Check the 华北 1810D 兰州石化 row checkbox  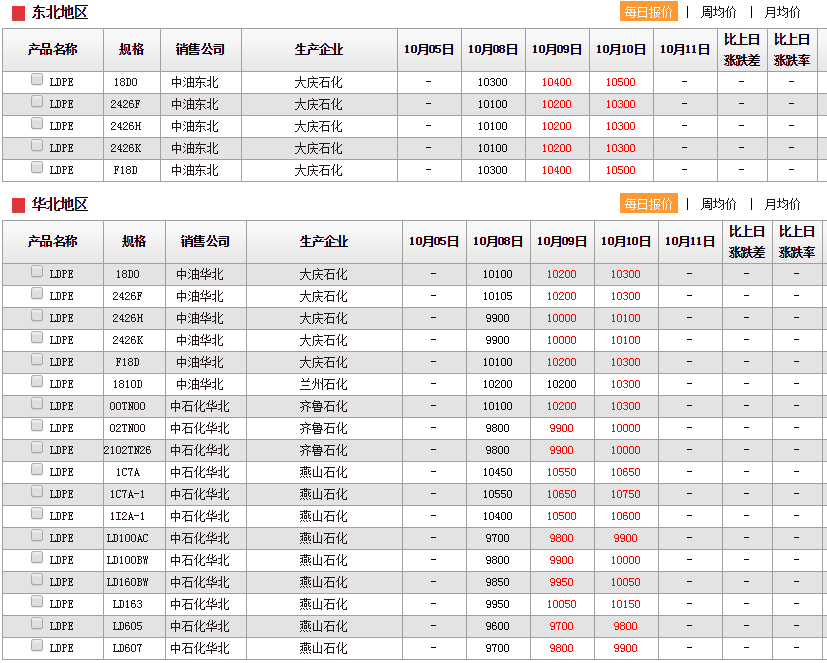coord(37,381)
